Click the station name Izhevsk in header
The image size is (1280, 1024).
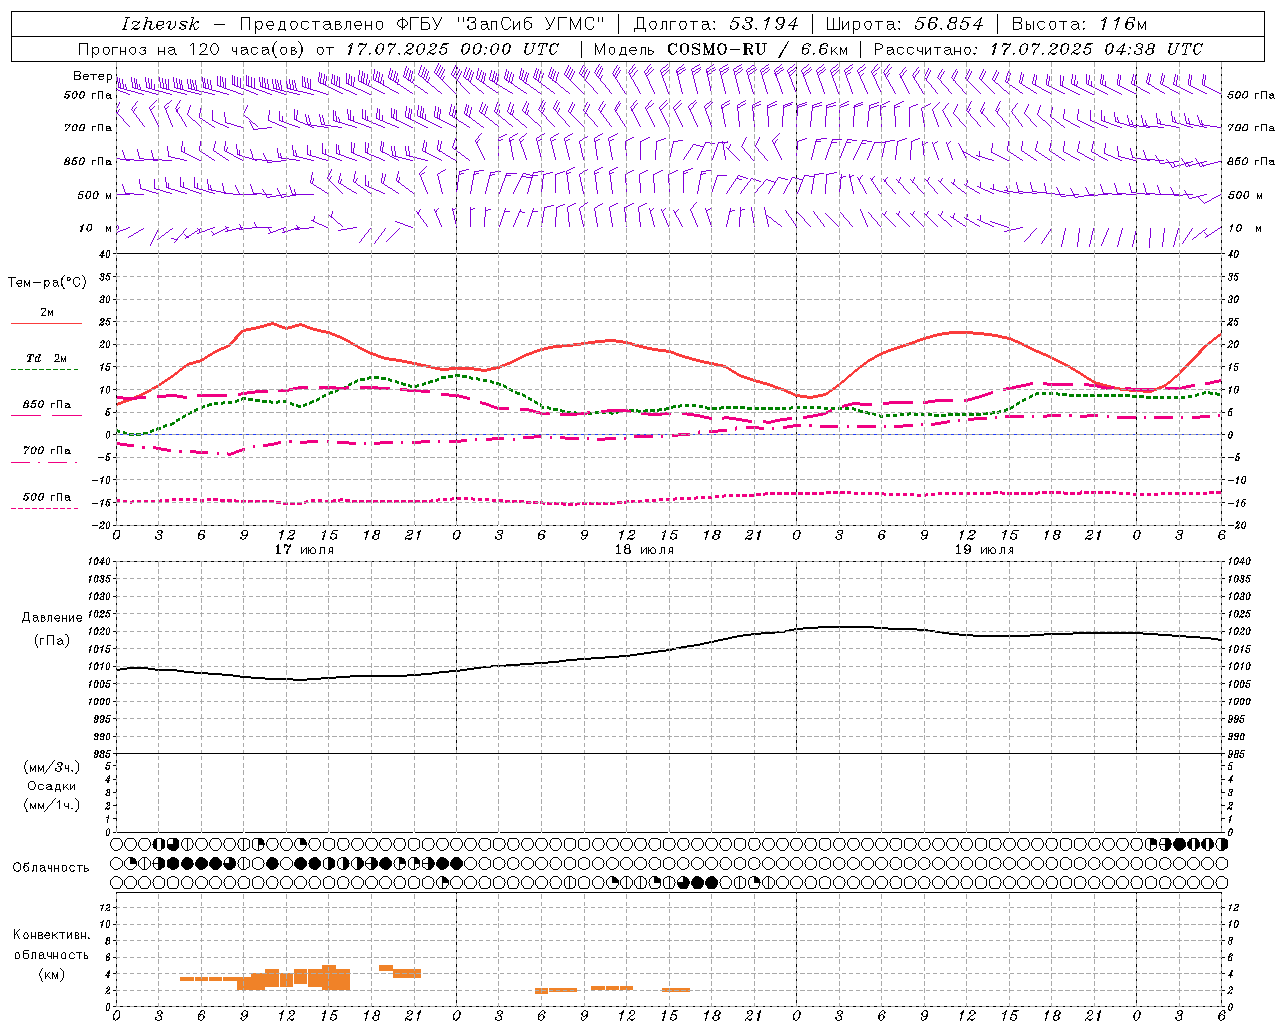click(x=160, y=24)
